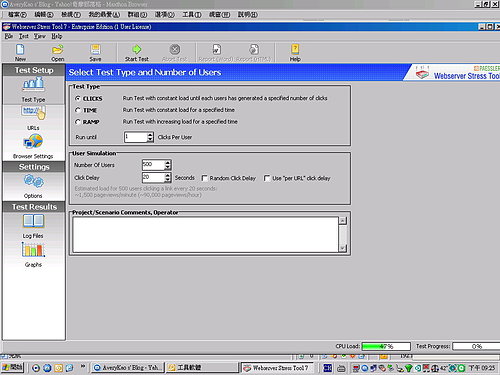Click the taskbar clock
The width and height of the screenshot is (500, 375).
[x=482, y=368]
